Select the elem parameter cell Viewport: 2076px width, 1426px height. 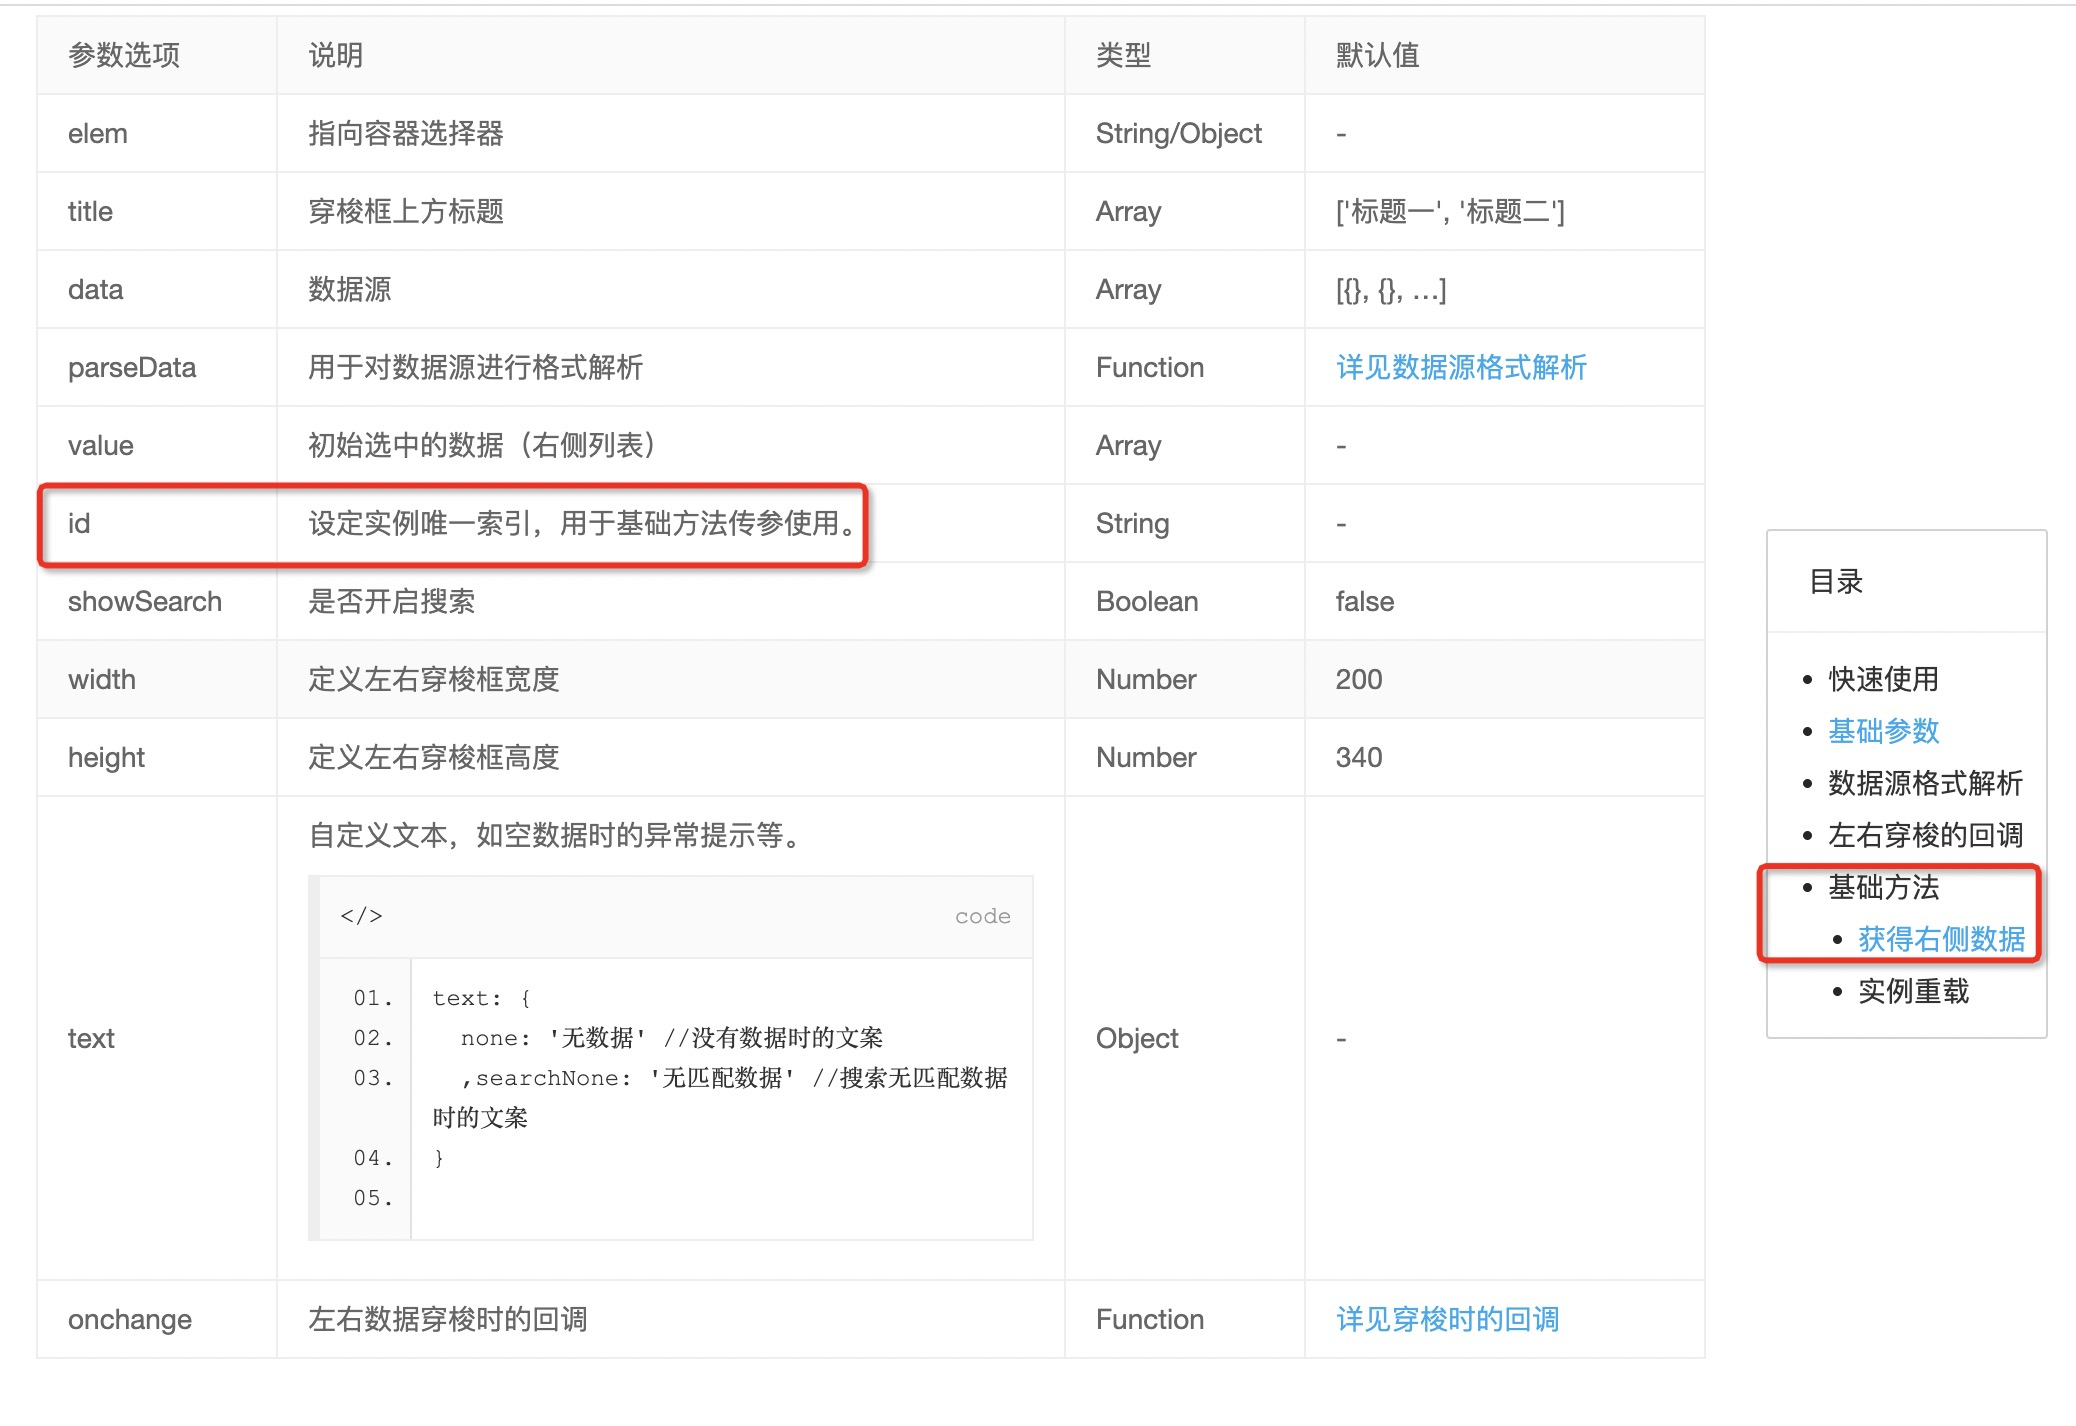(157, 133)
